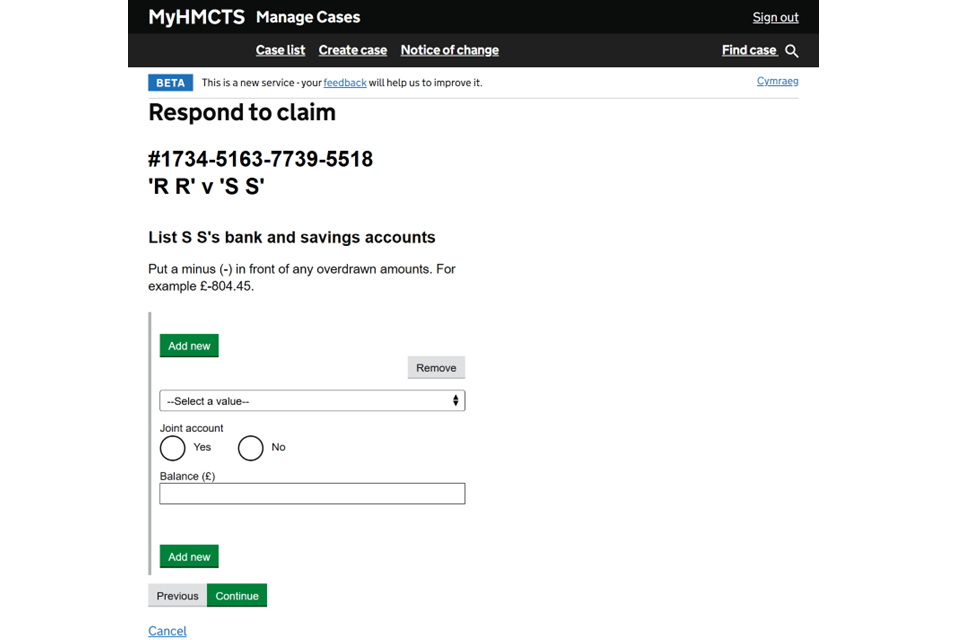Click the Balance (£) input field
960x640 pixels.
point(312,493)
